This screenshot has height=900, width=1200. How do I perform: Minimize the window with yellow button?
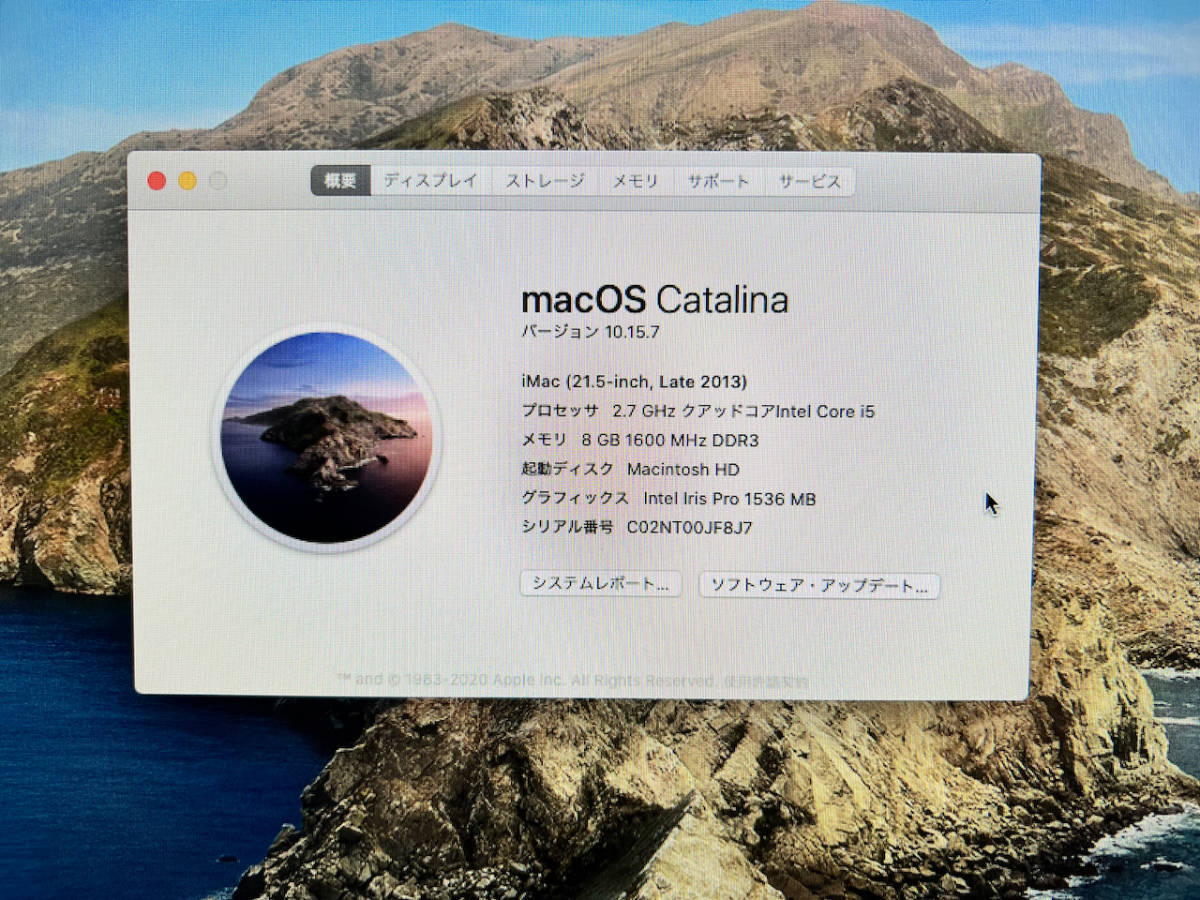[x=187, y=181]
